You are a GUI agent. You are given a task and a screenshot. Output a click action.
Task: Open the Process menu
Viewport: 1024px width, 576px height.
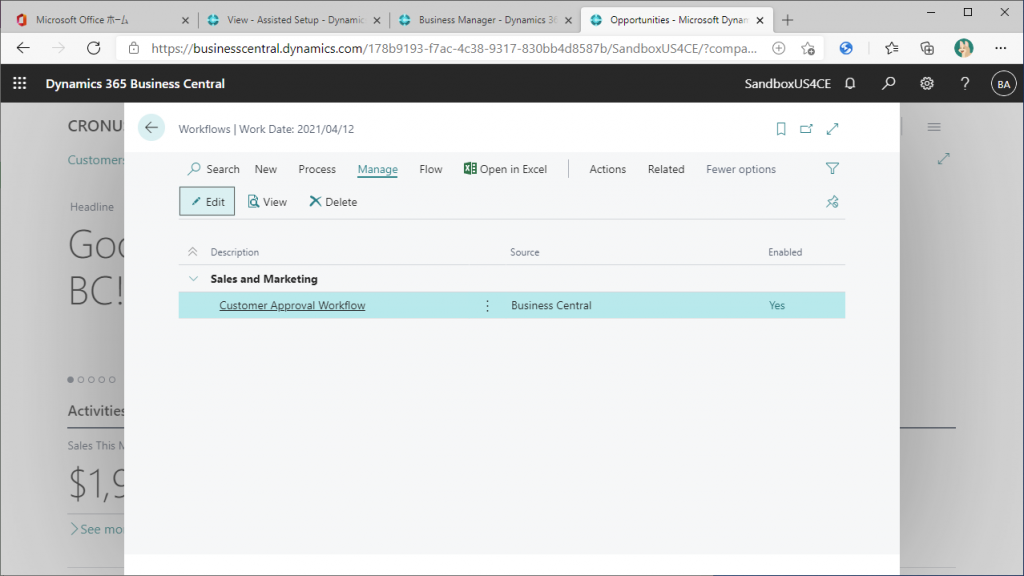317,169
